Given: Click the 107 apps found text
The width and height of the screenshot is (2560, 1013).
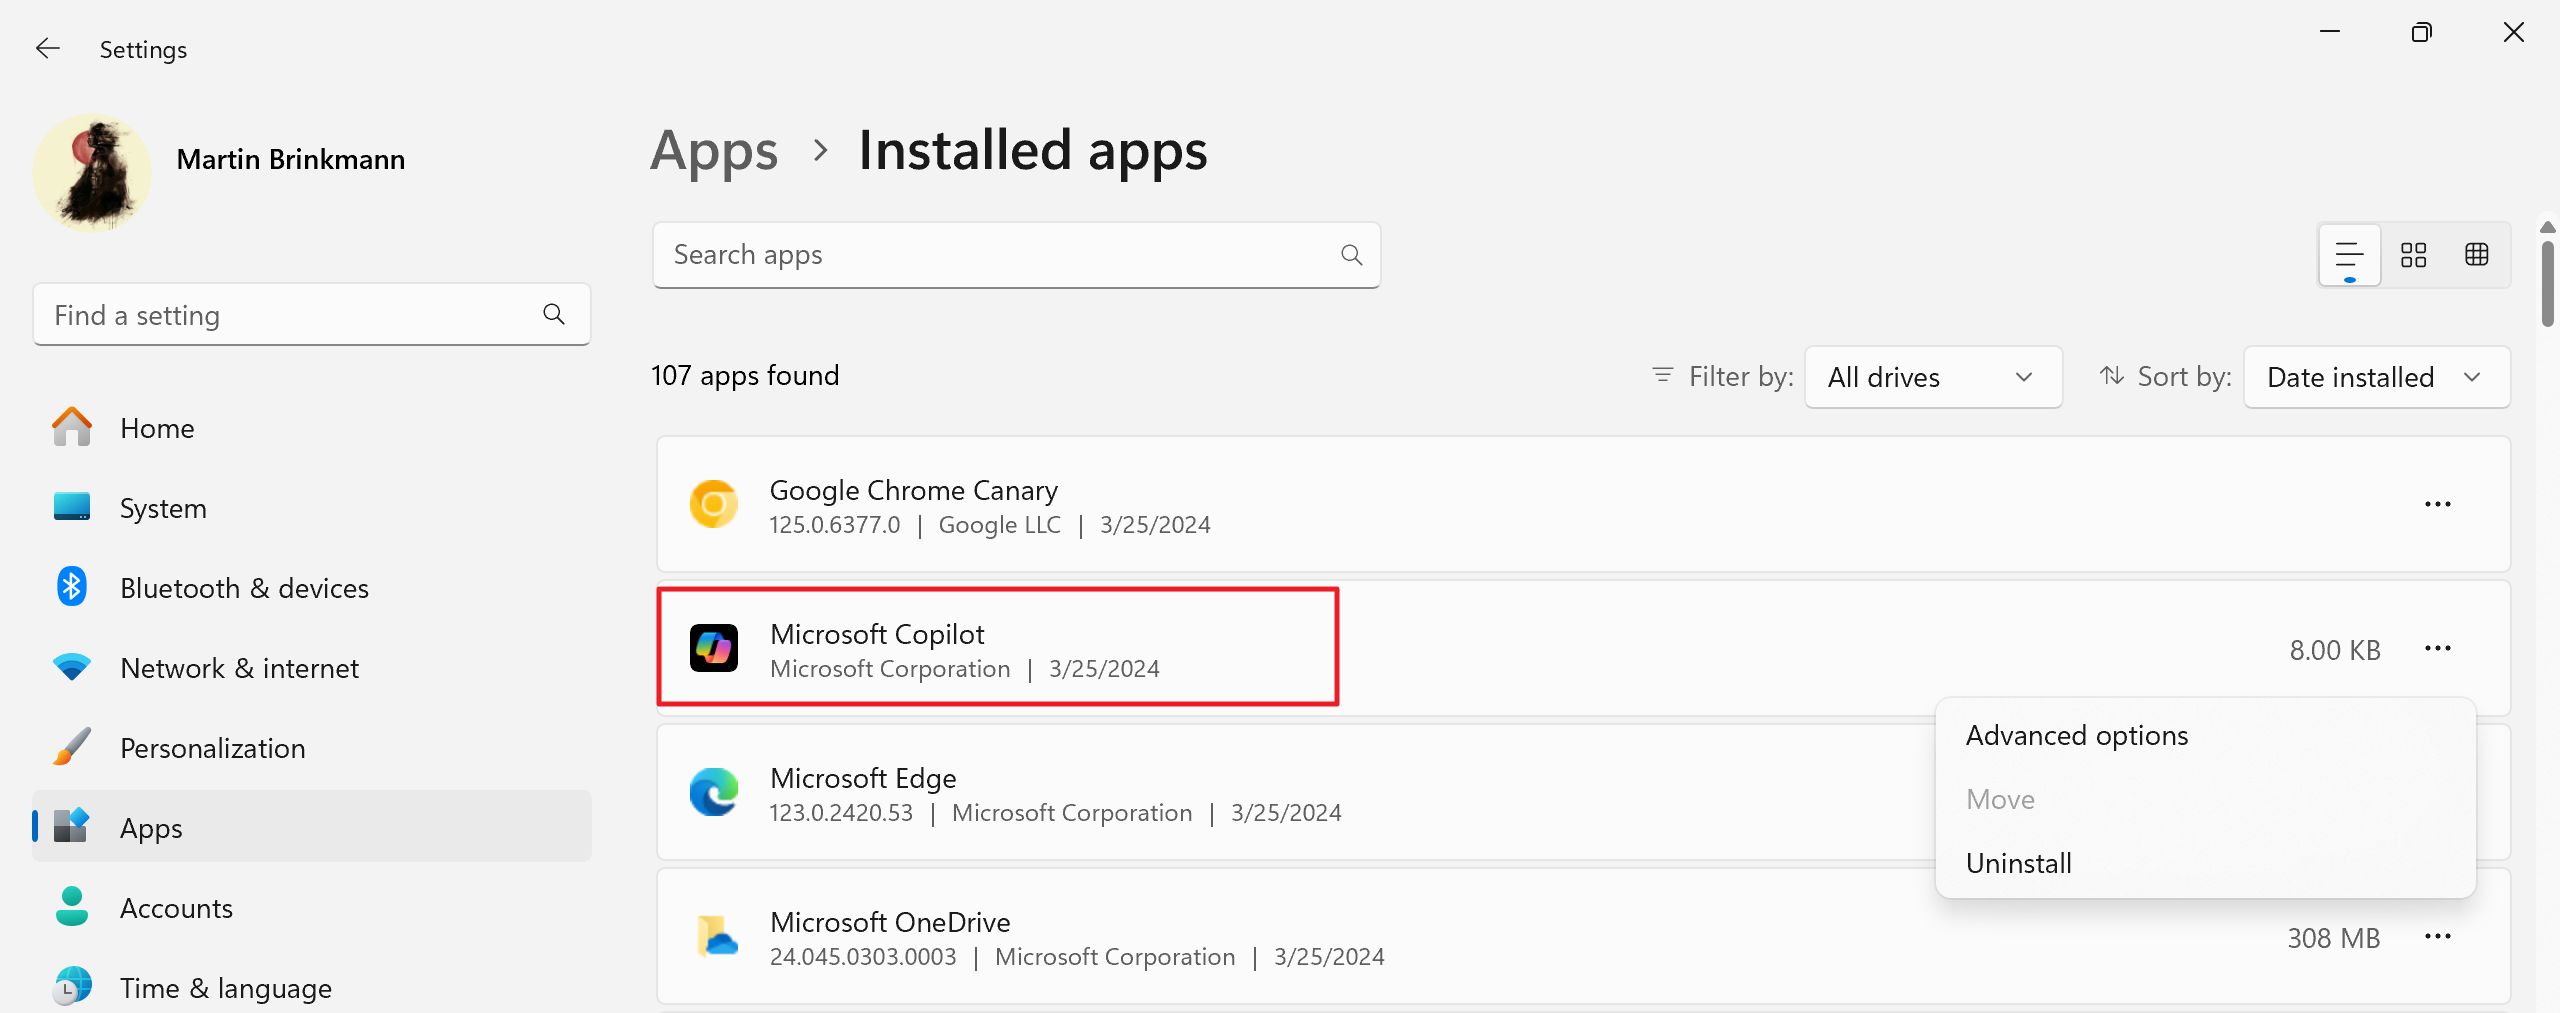Looking at the screenshot, I should click(x=745, y=376).
